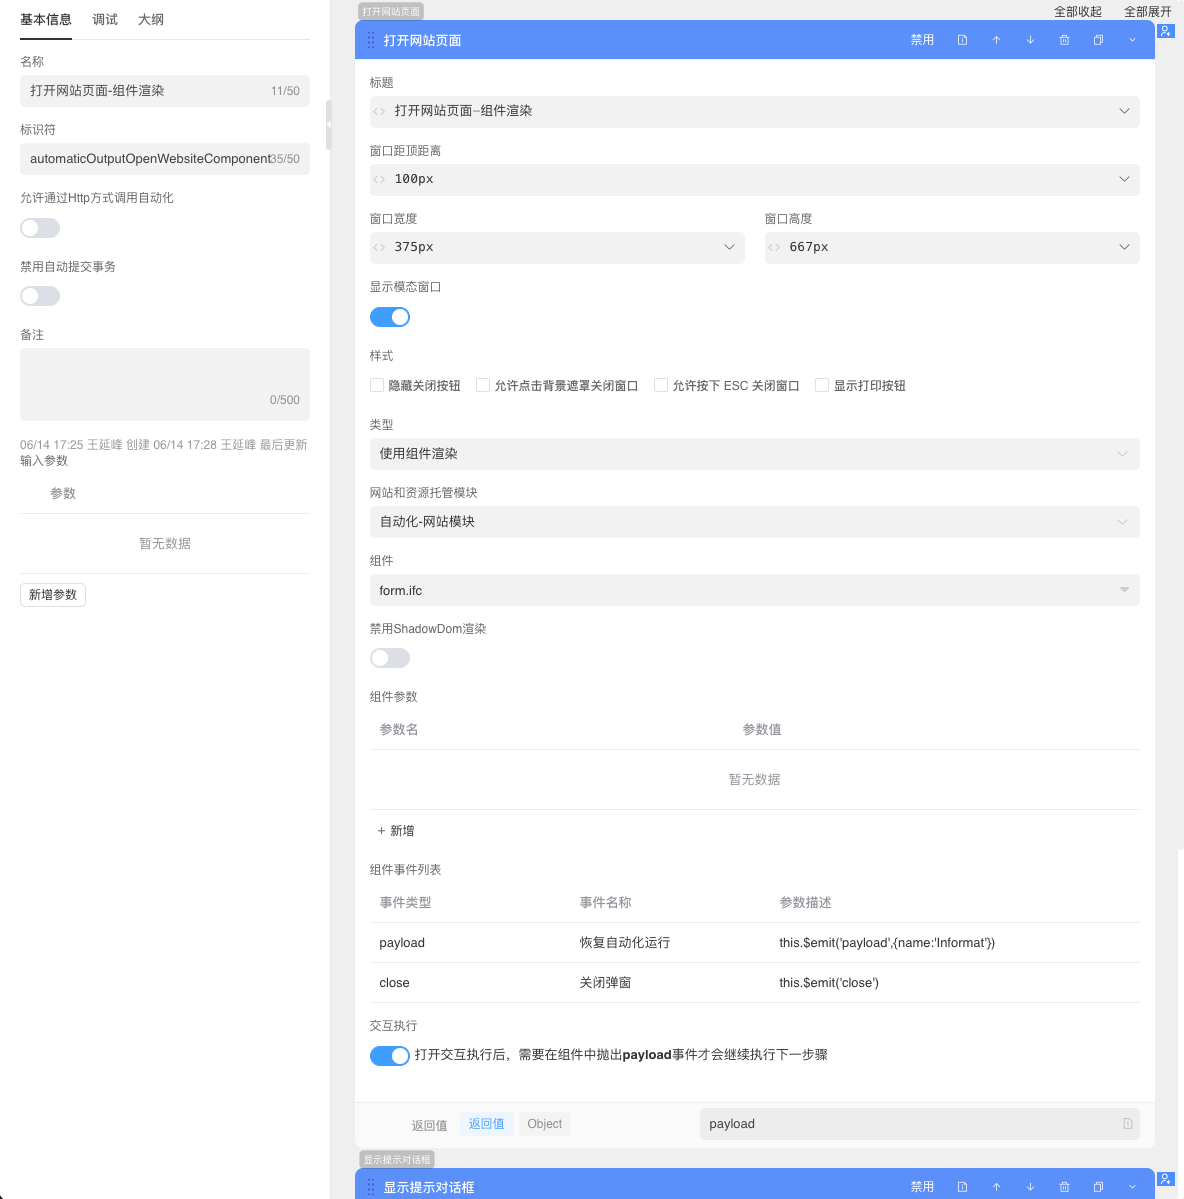1184x1199 pixels.
Task: Click trash icon on 显示提示对话框 step
Action: pos(1064,1187)
